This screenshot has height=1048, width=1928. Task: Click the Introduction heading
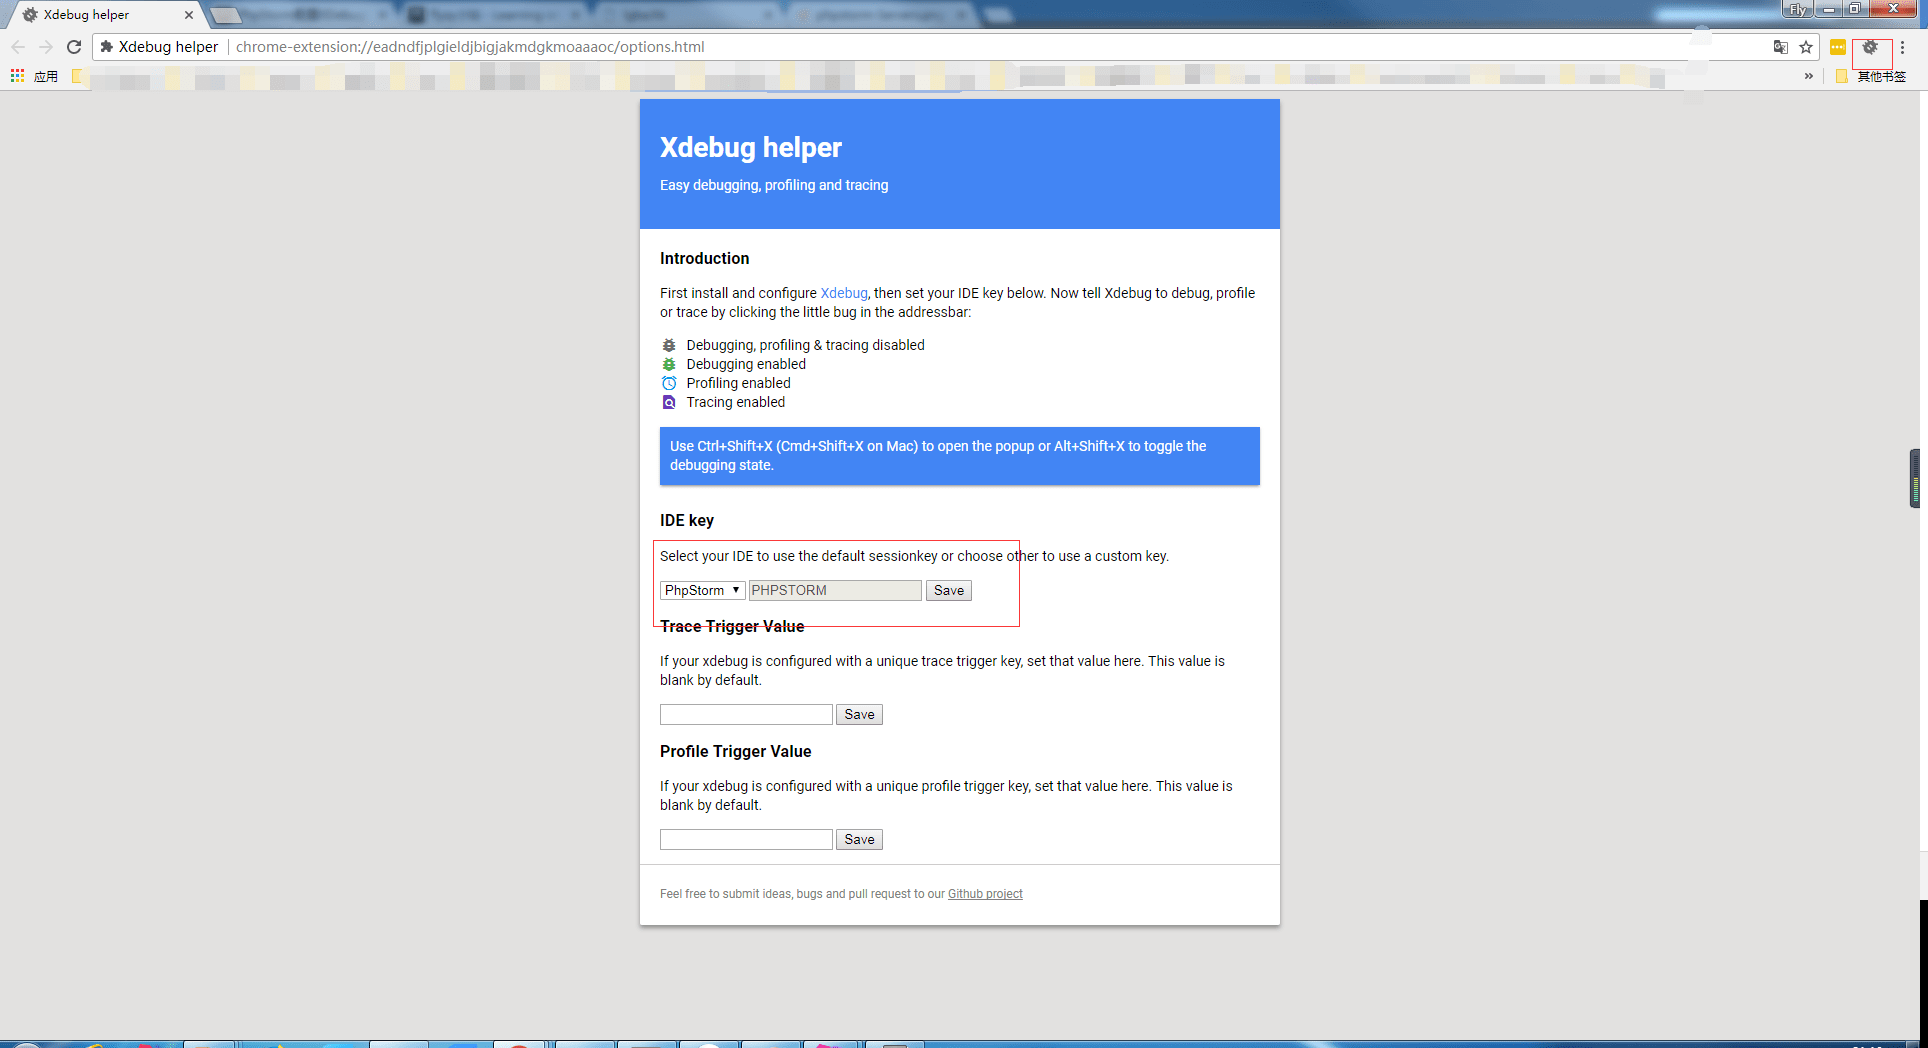[705, 258]
